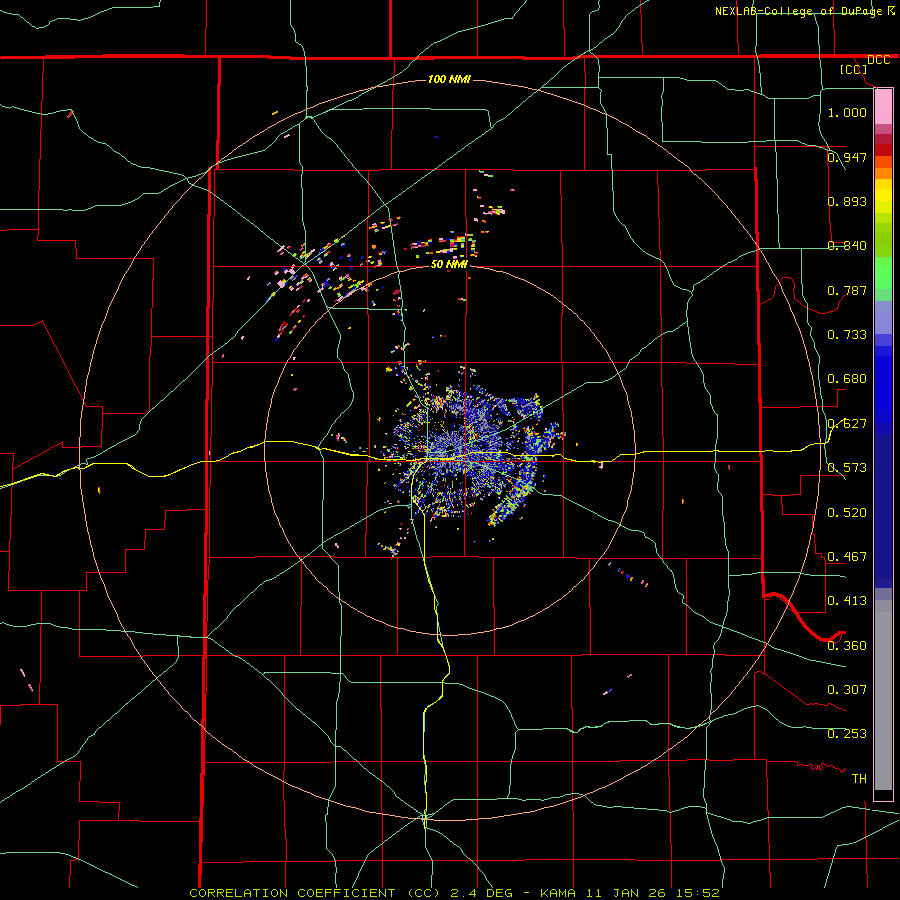
Task: Click the 0.733 scale value
Action: 847,335
